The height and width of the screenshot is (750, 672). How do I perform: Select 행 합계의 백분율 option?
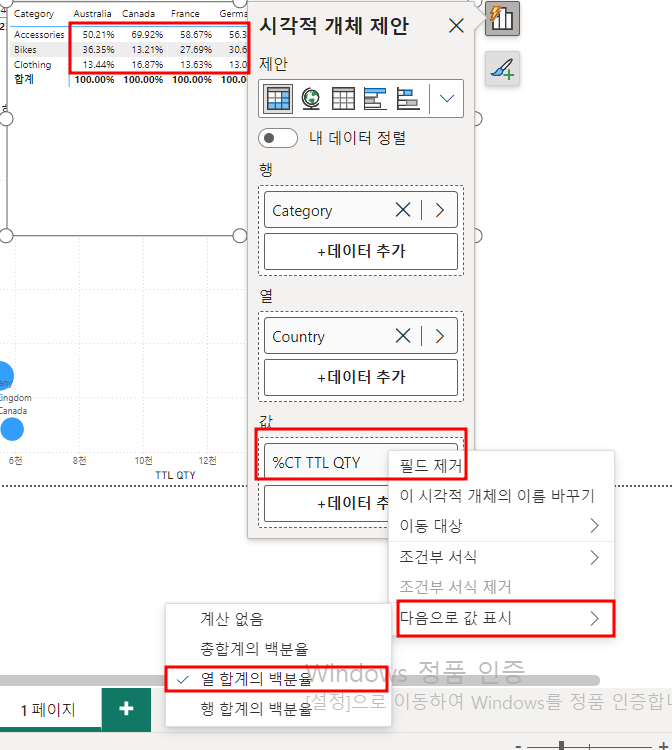(x=278, y=709)
